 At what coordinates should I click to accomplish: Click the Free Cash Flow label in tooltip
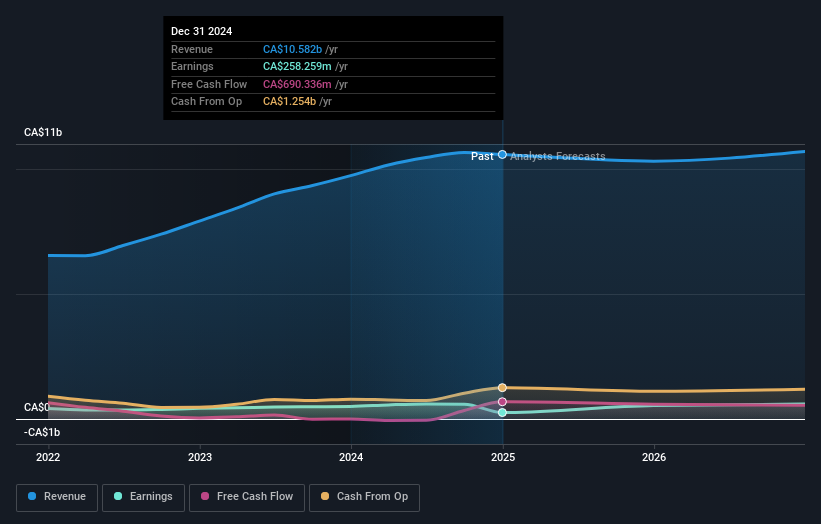pyautogui.click(x=209, y=84)
